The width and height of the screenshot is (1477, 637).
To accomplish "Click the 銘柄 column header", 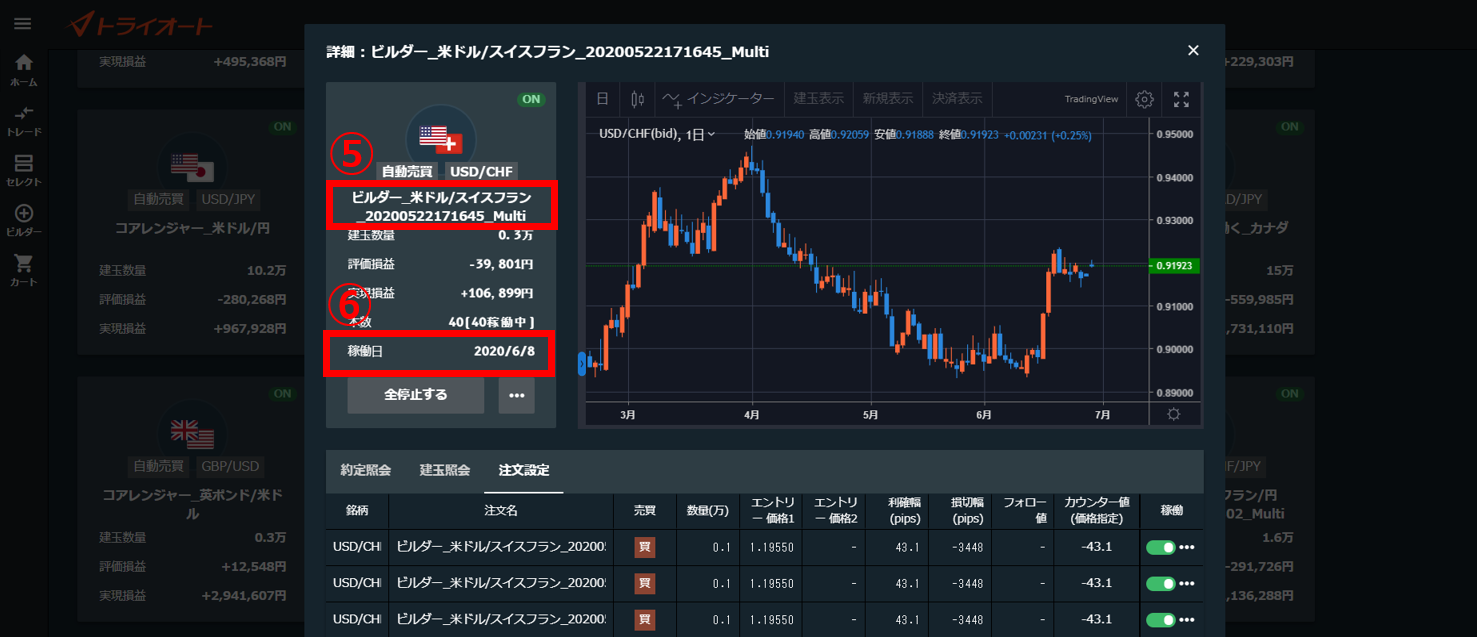I will click(x=357, y=510).
